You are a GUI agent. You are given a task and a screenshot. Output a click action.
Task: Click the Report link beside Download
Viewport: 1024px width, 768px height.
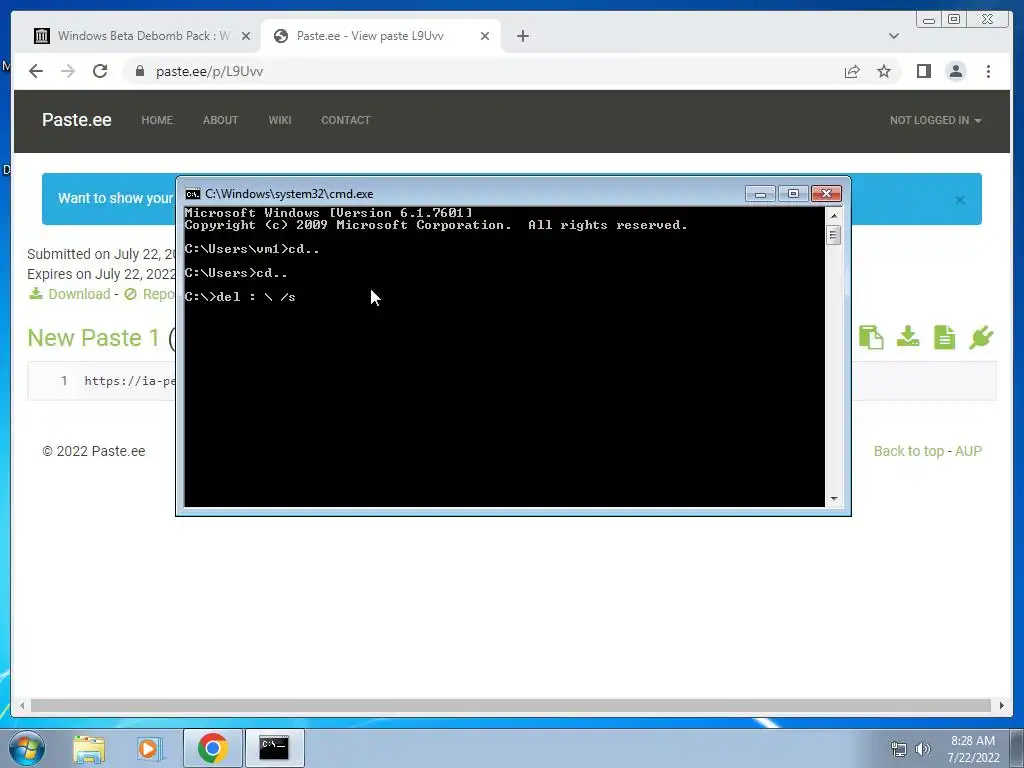[150, 294]
